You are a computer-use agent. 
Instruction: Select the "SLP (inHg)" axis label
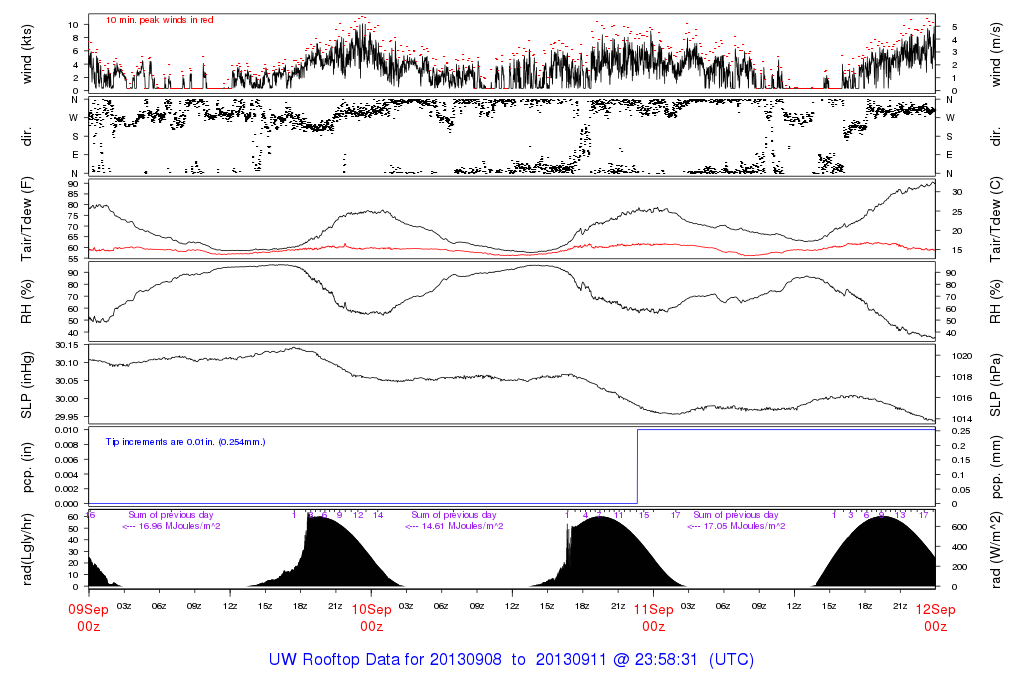coord(27,385)
